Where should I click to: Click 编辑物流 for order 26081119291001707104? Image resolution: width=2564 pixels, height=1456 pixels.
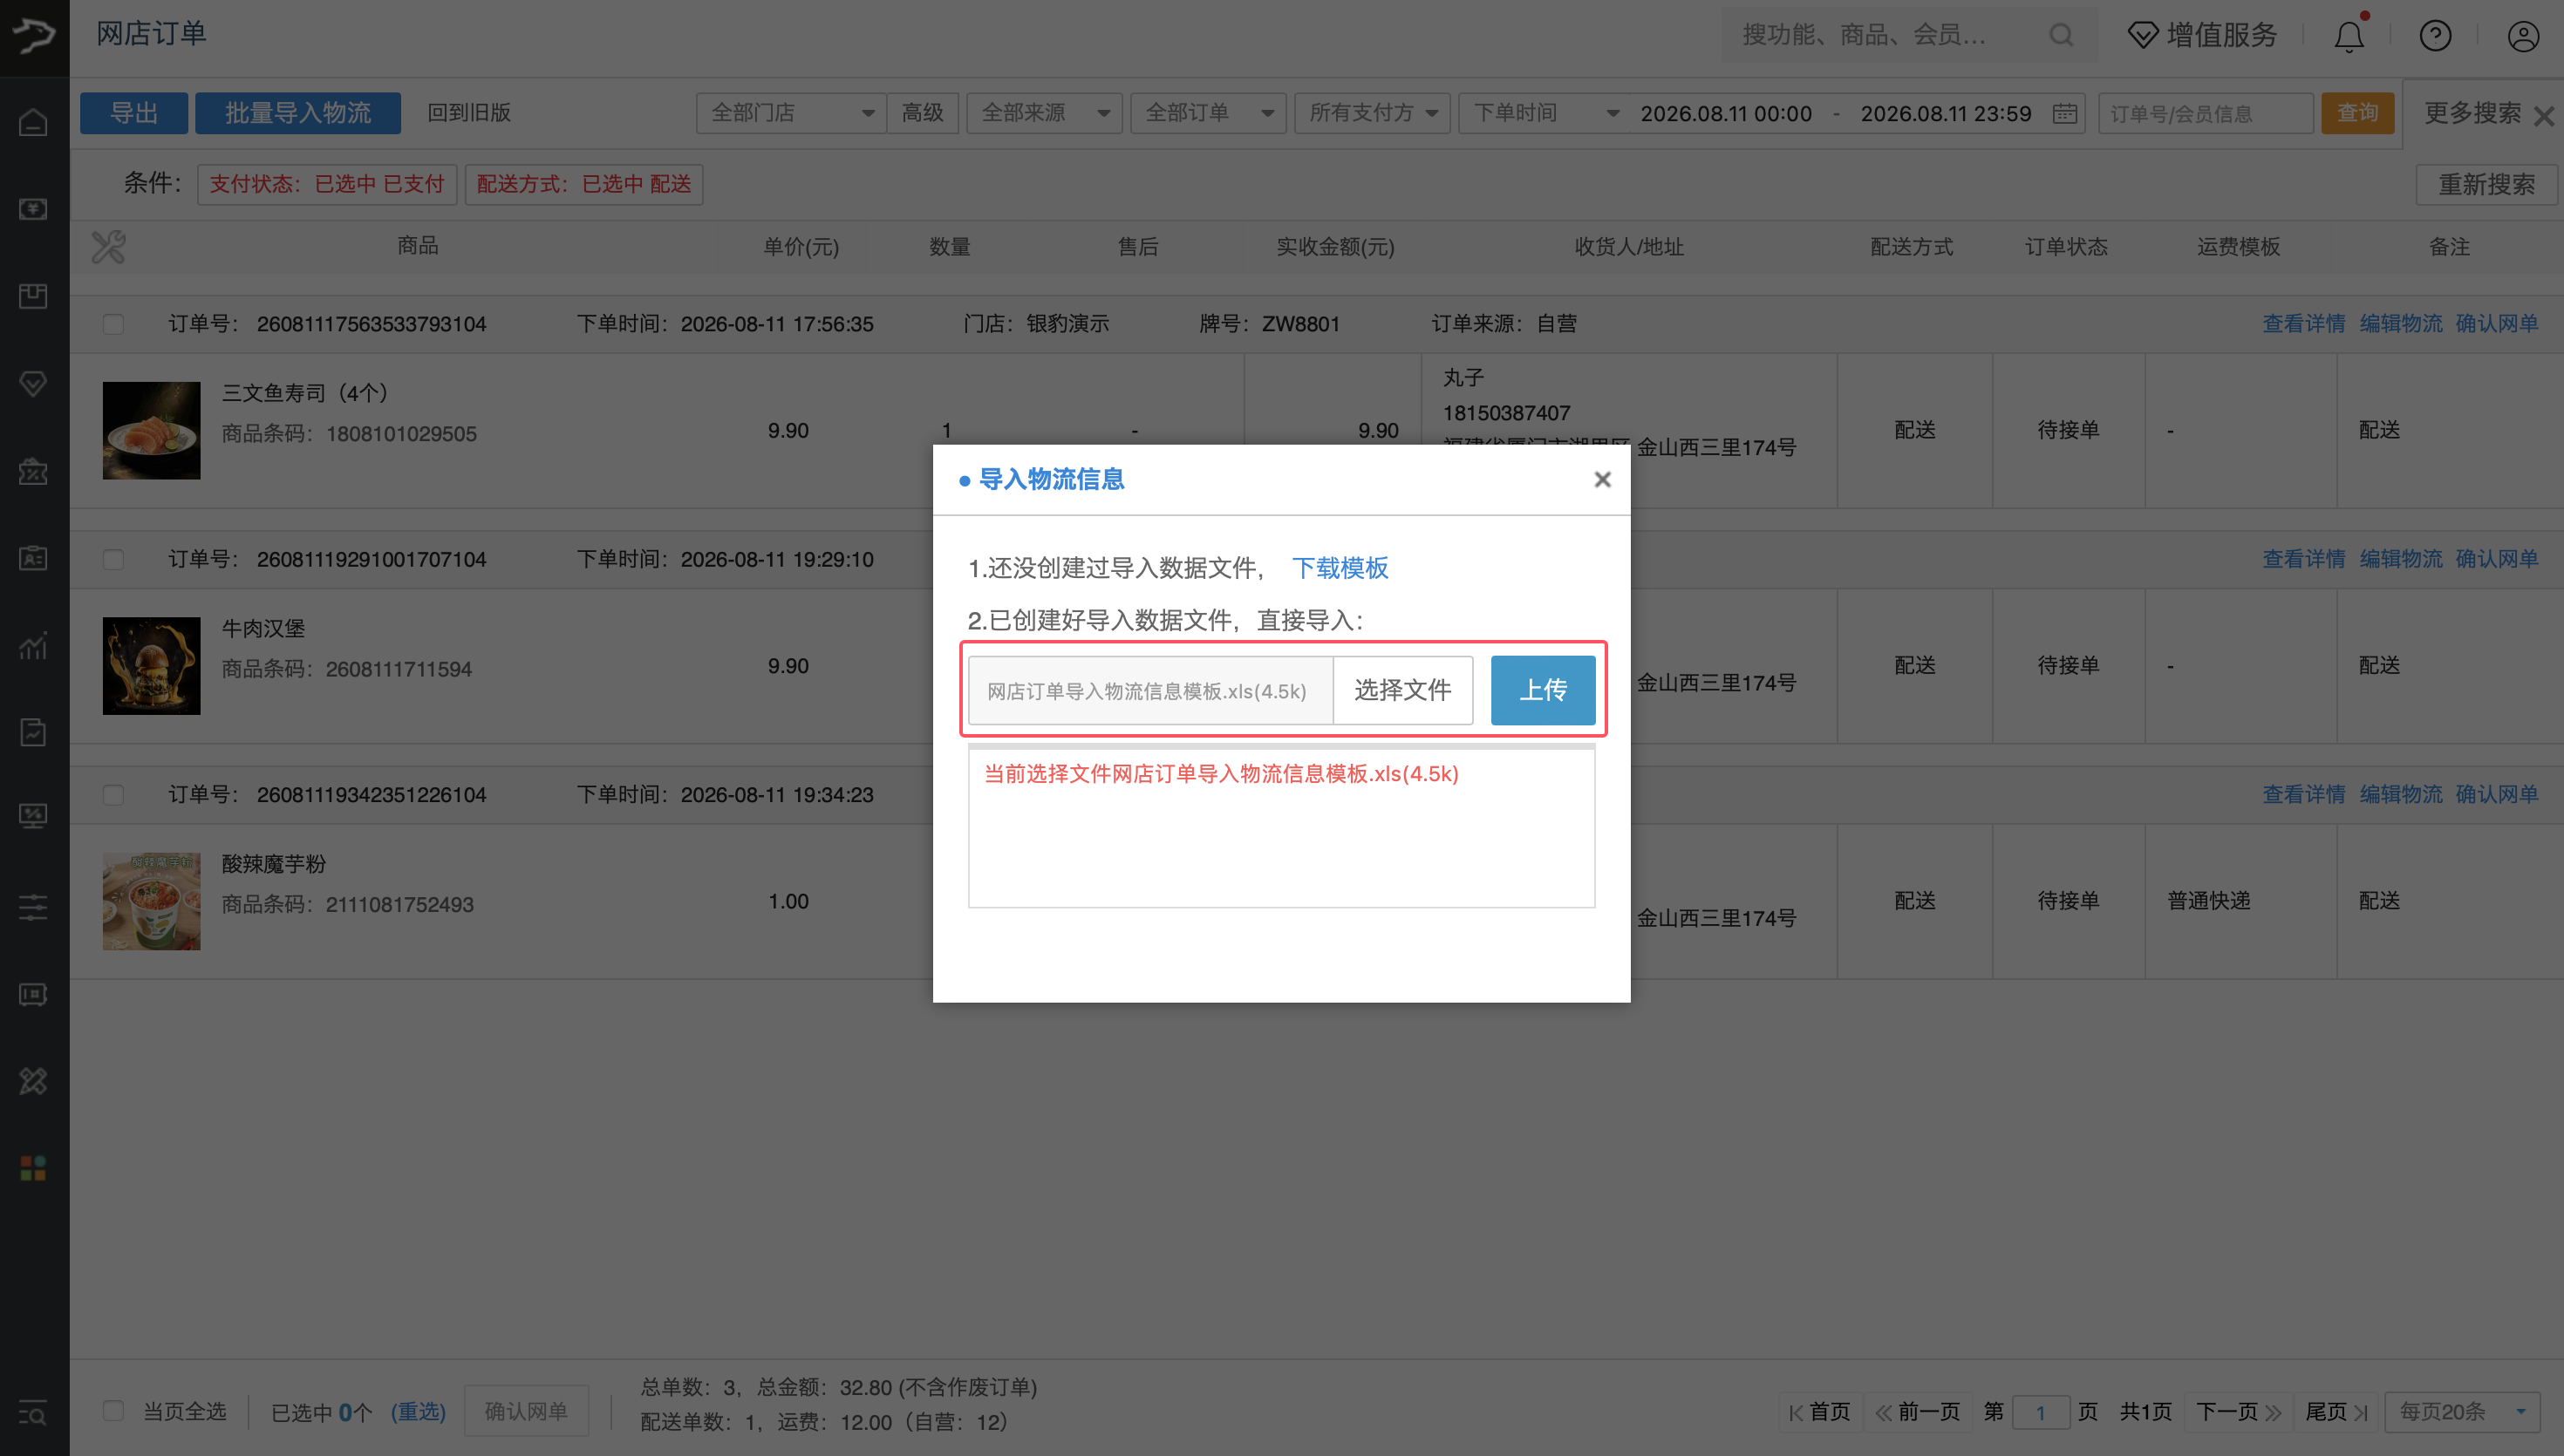pos(2401,558)
